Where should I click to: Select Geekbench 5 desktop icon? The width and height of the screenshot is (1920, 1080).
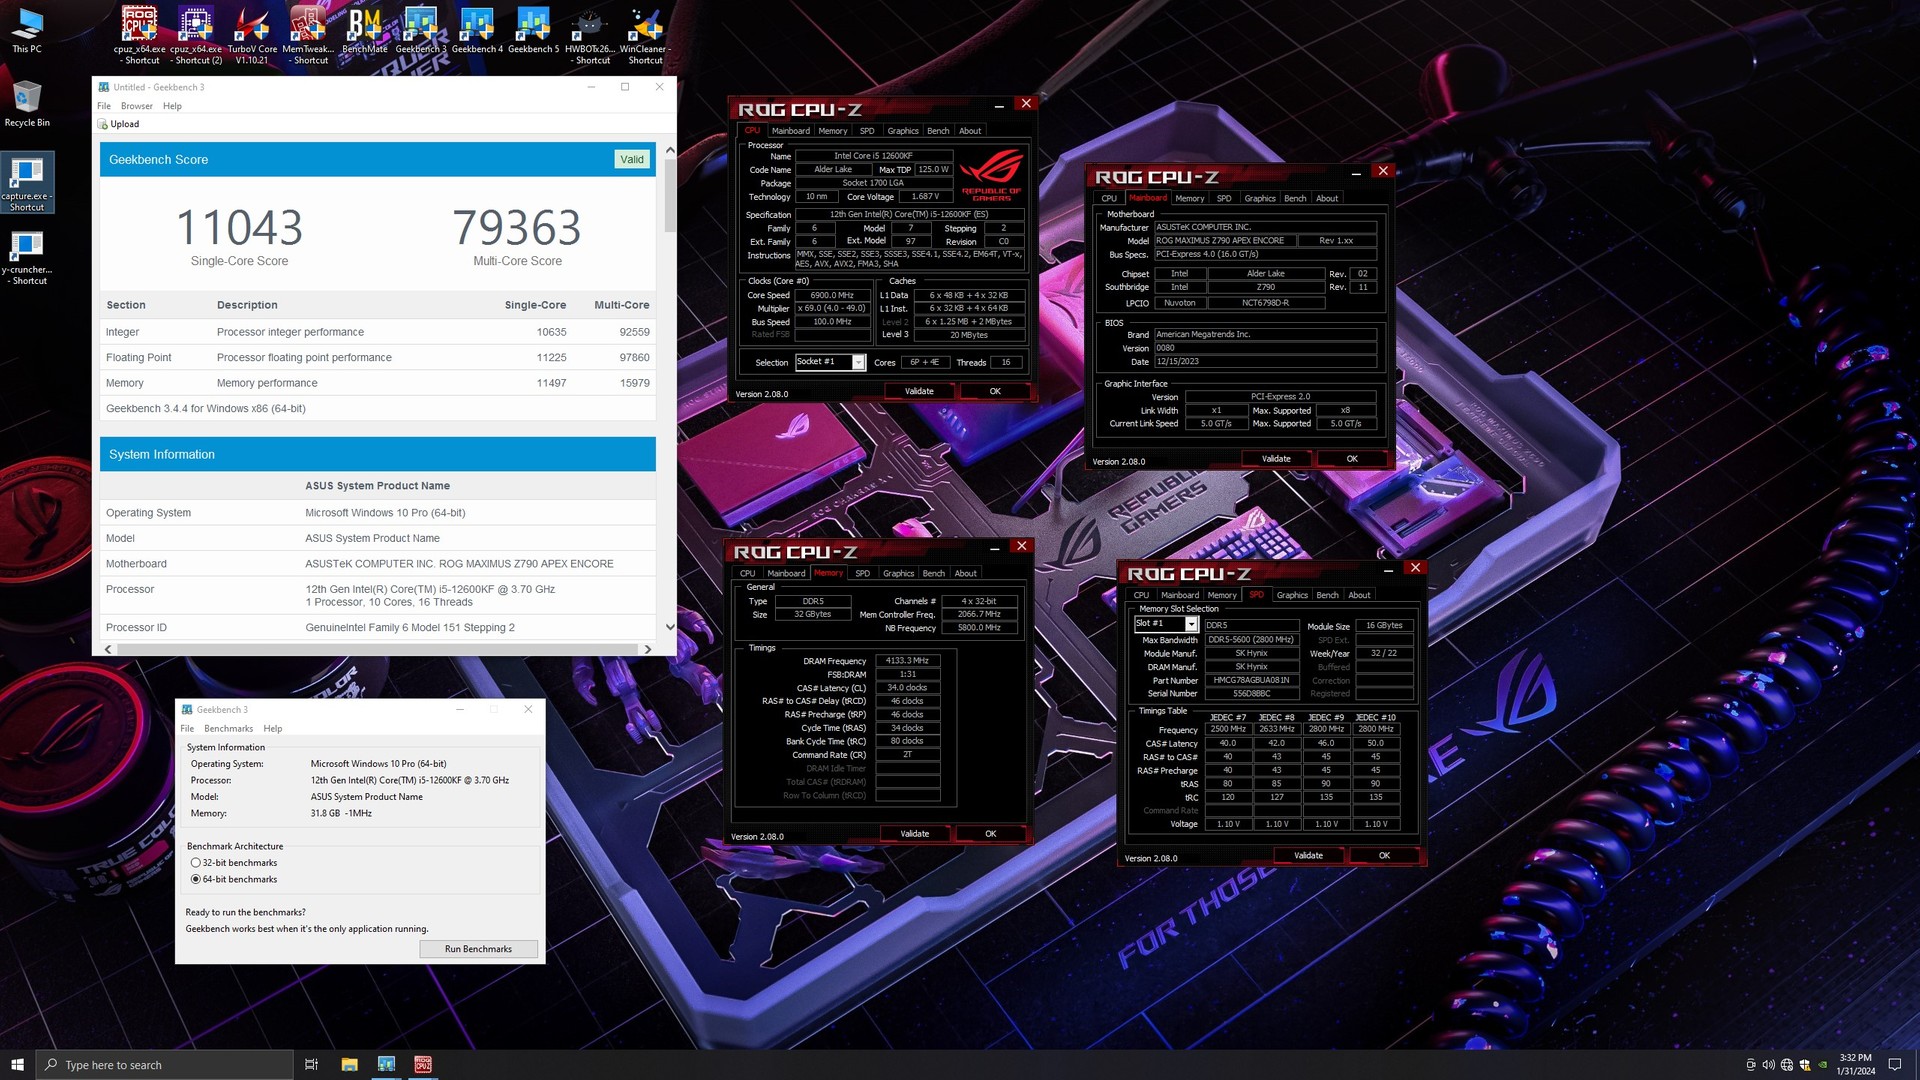coord(533,30)
